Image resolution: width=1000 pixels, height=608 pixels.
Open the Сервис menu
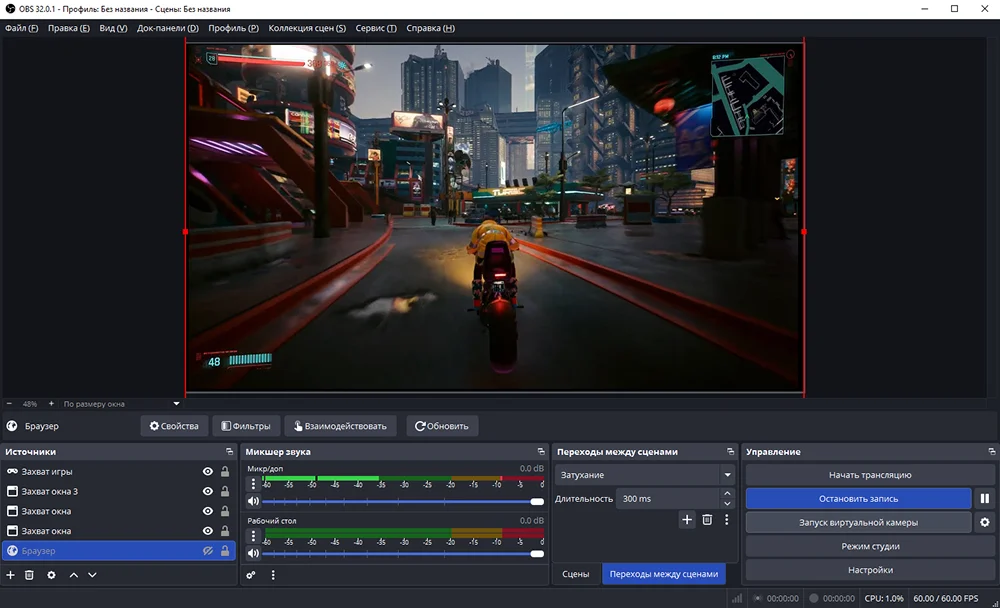coord(374,28)
